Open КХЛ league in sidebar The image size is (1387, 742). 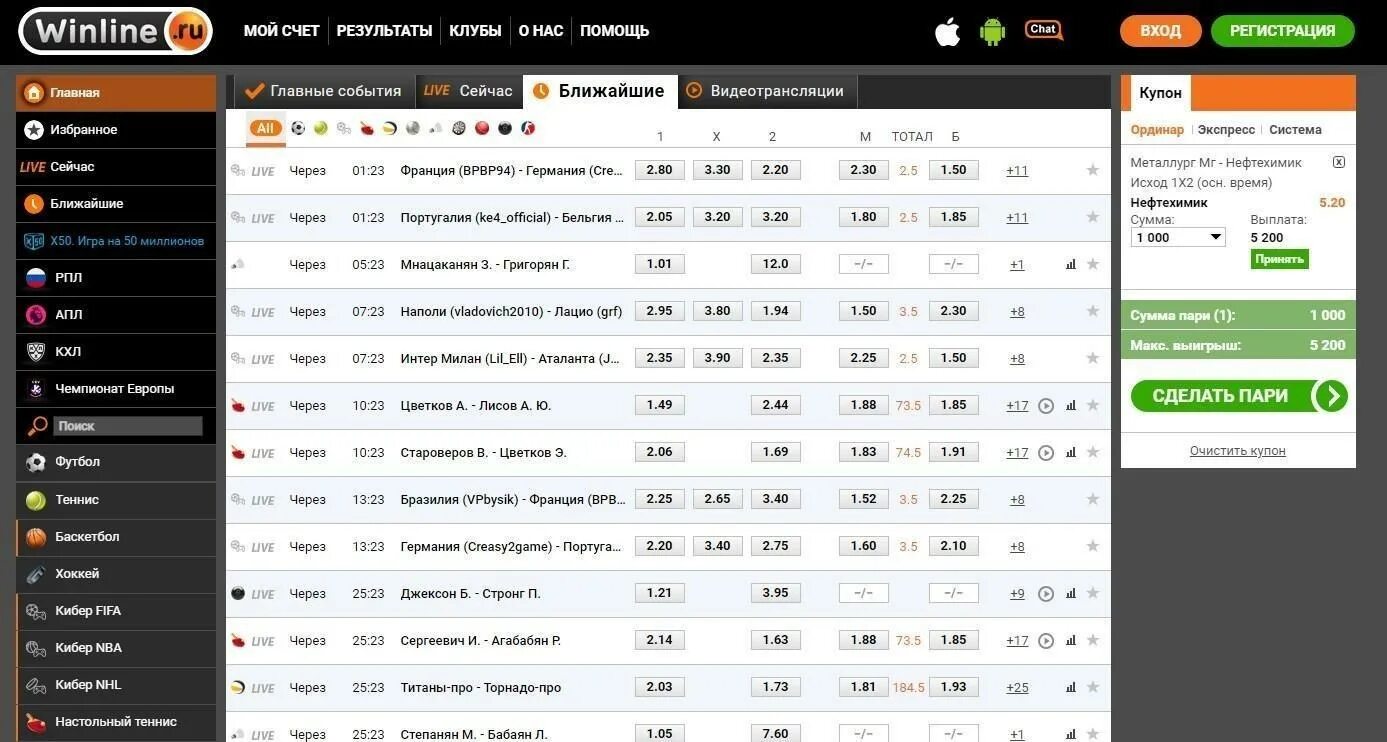click(116, 352)
